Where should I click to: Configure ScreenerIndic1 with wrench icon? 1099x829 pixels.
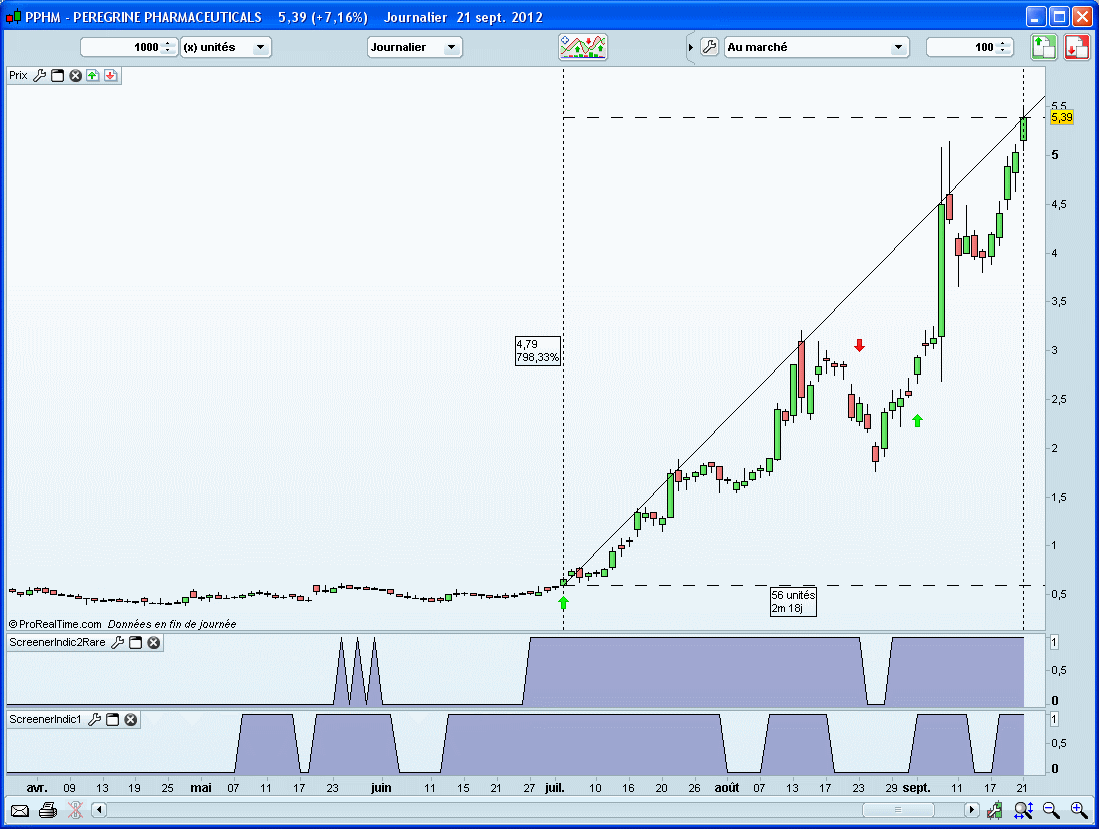click(95, 719)
